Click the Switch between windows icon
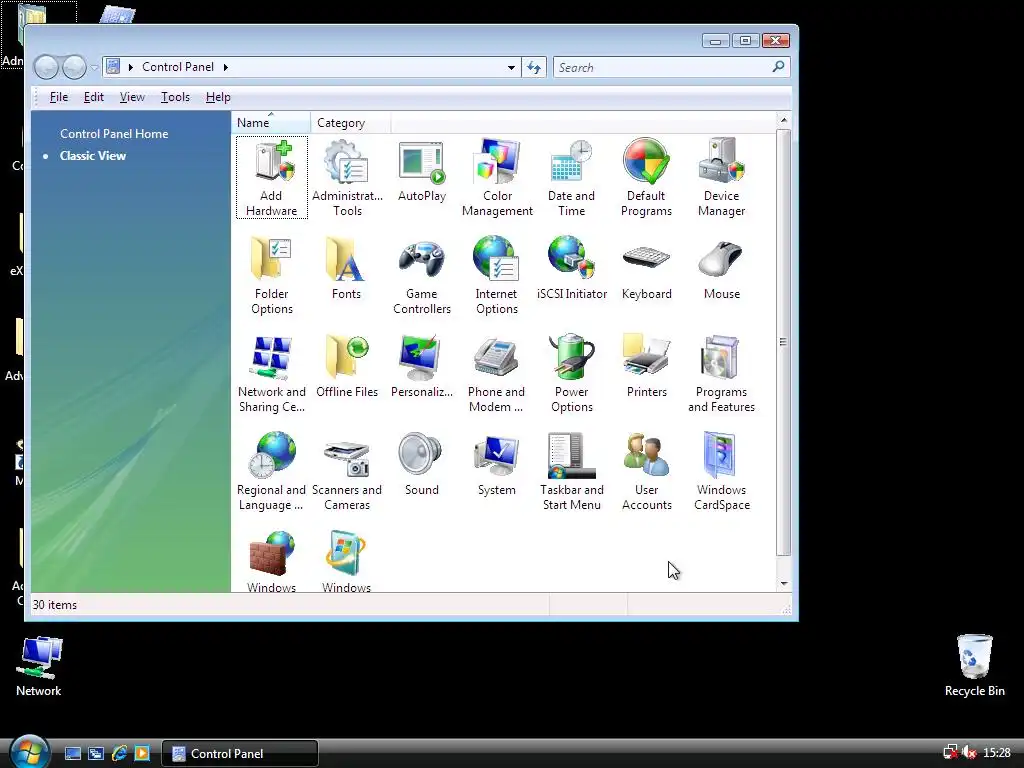Image resolution: width=1024 pixels, height=768 pixels. click(96, 753)
